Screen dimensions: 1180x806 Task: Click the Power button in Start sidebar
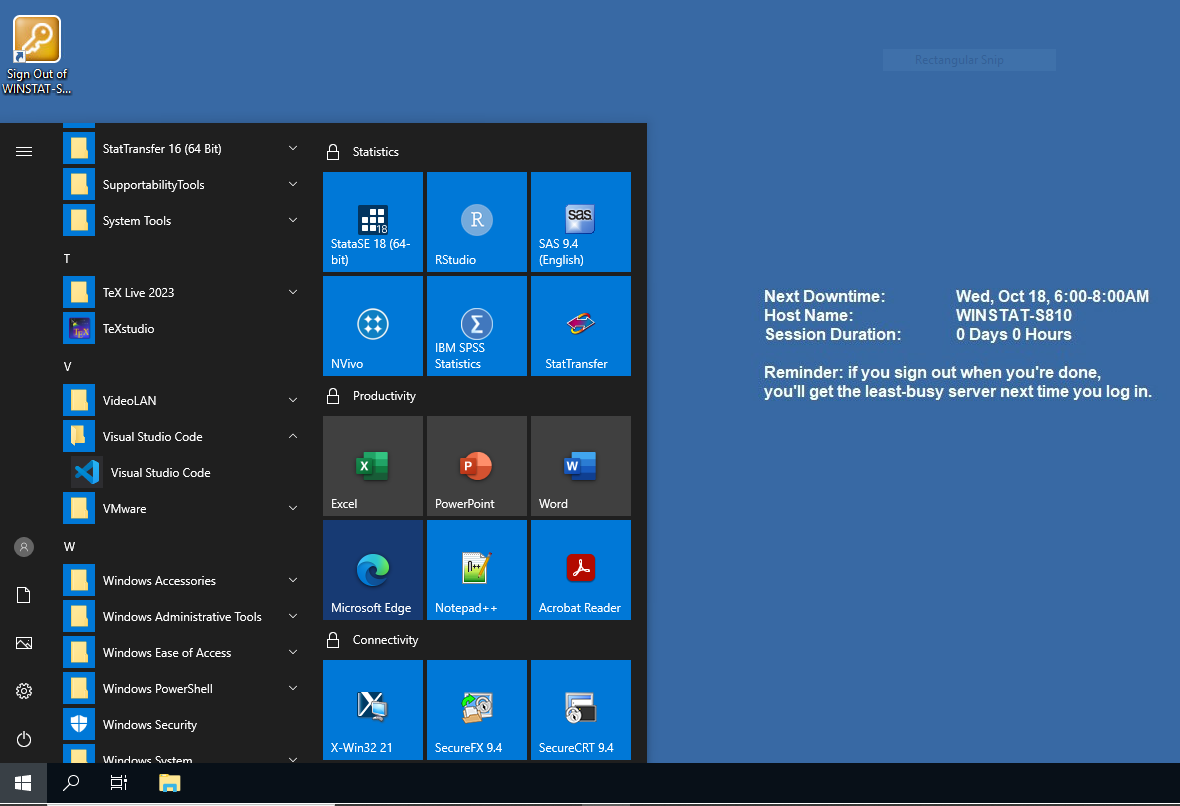point(24,739)
